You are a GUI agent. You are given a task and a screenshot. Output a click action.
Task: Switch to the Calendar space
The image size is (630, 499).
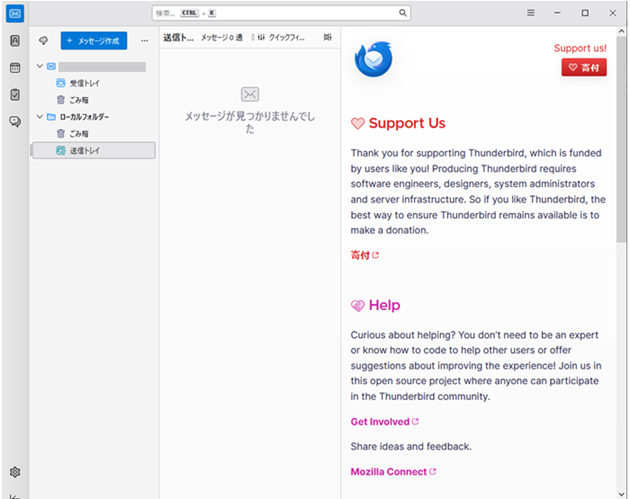tap(15, 68)
